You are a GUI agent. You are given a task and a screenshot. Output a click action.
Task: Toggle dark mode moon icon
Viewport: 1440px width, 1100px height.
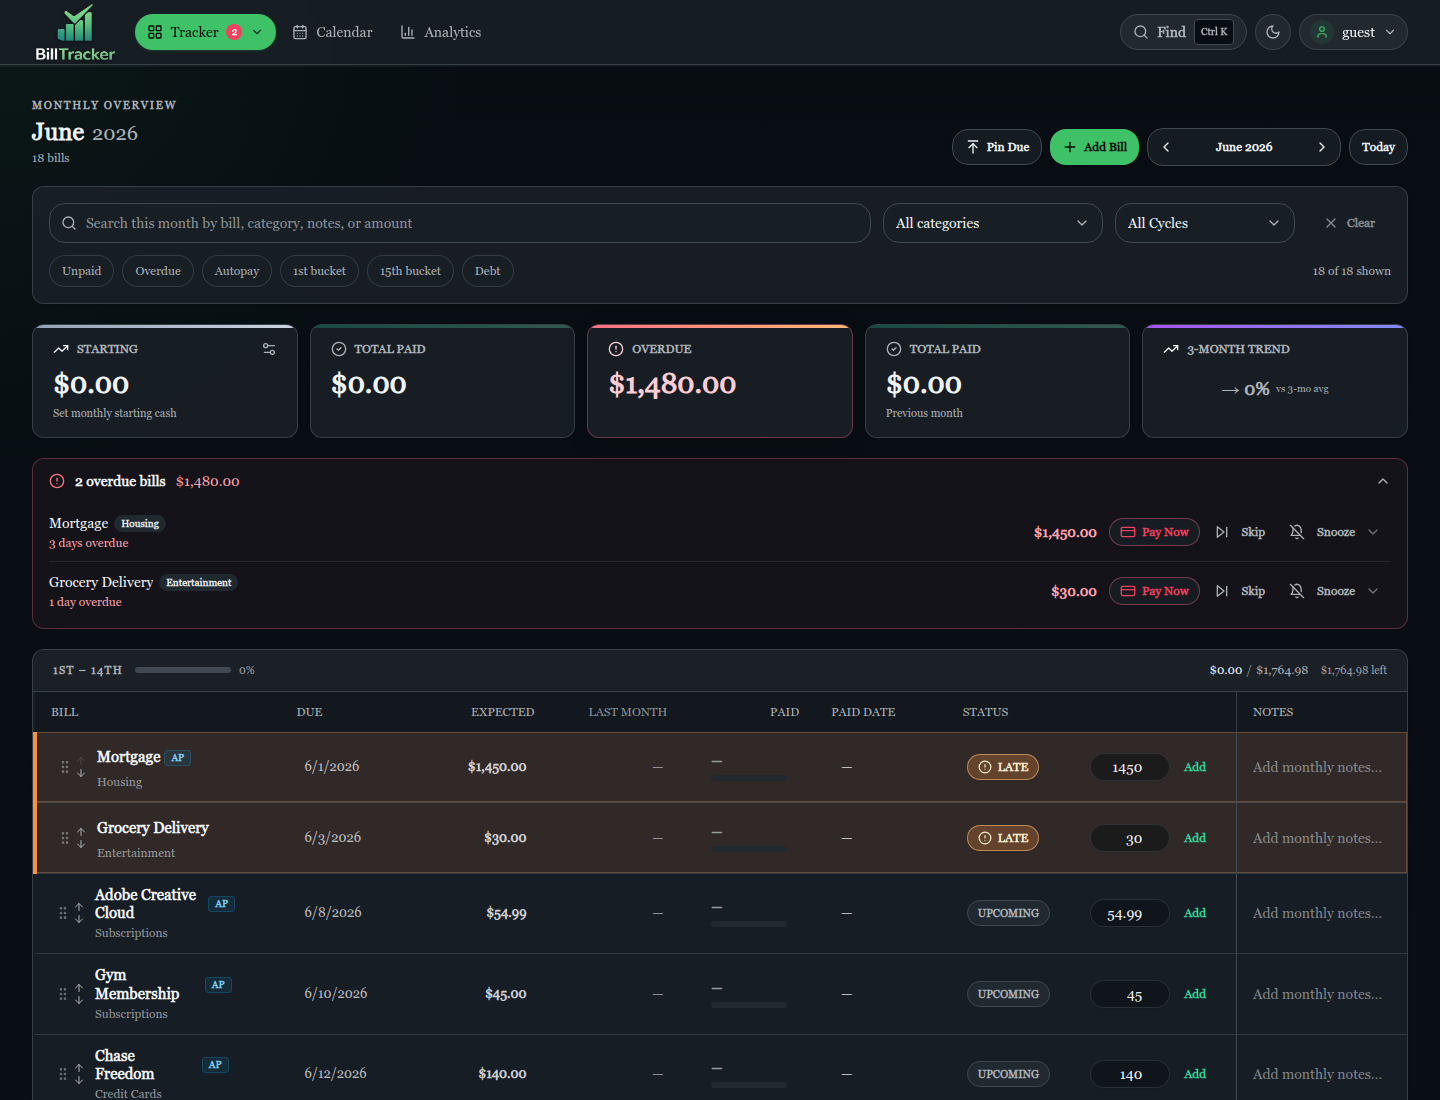pos(1273,32)
